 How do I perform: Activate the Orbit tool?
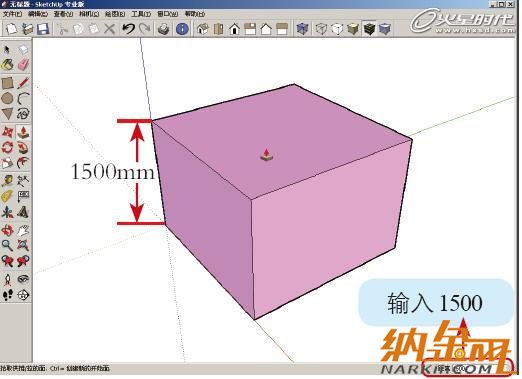7,230
